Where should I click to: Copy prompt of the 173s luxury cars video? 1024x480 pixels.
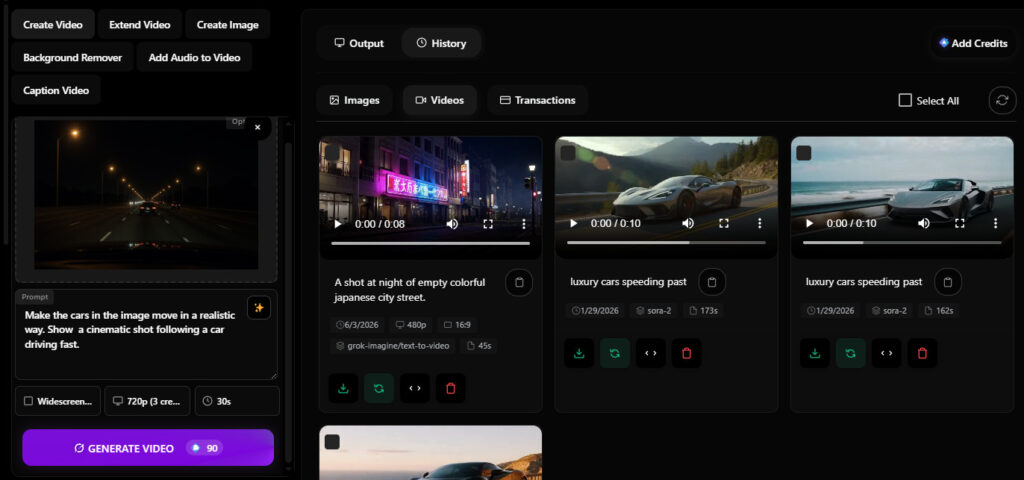(x=712, y=282)
